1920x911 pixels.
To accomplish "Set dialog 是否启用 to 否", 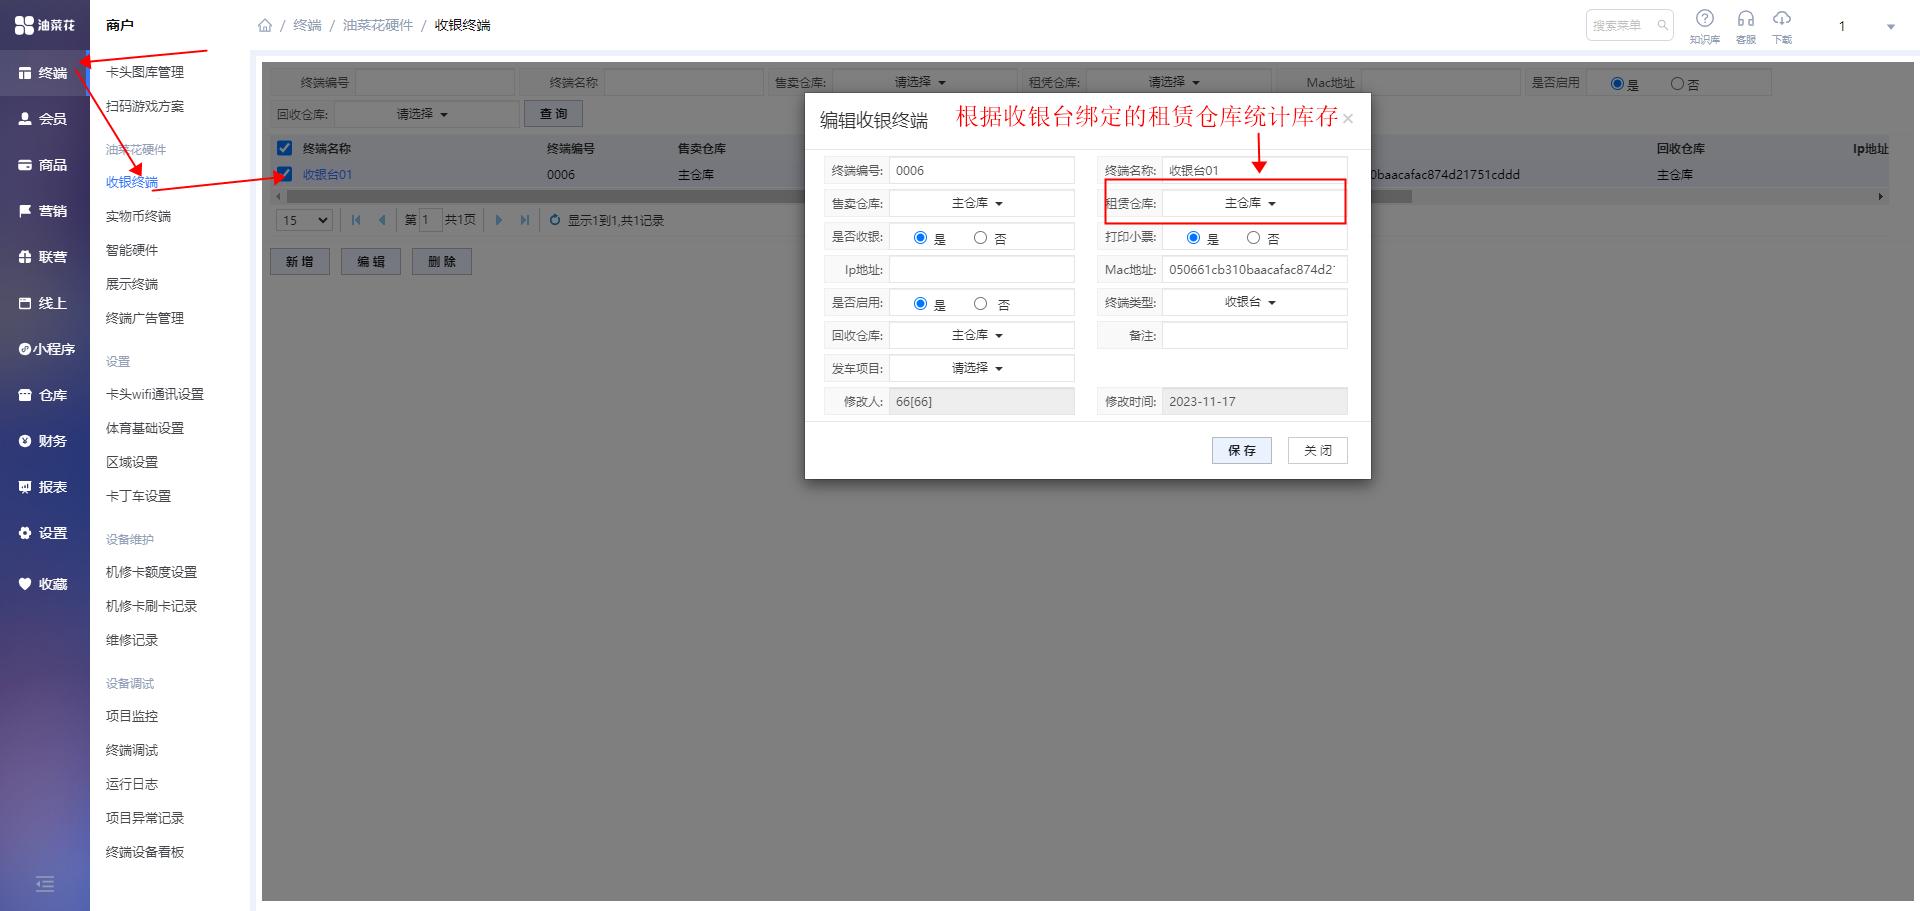I will pos(981,304).
